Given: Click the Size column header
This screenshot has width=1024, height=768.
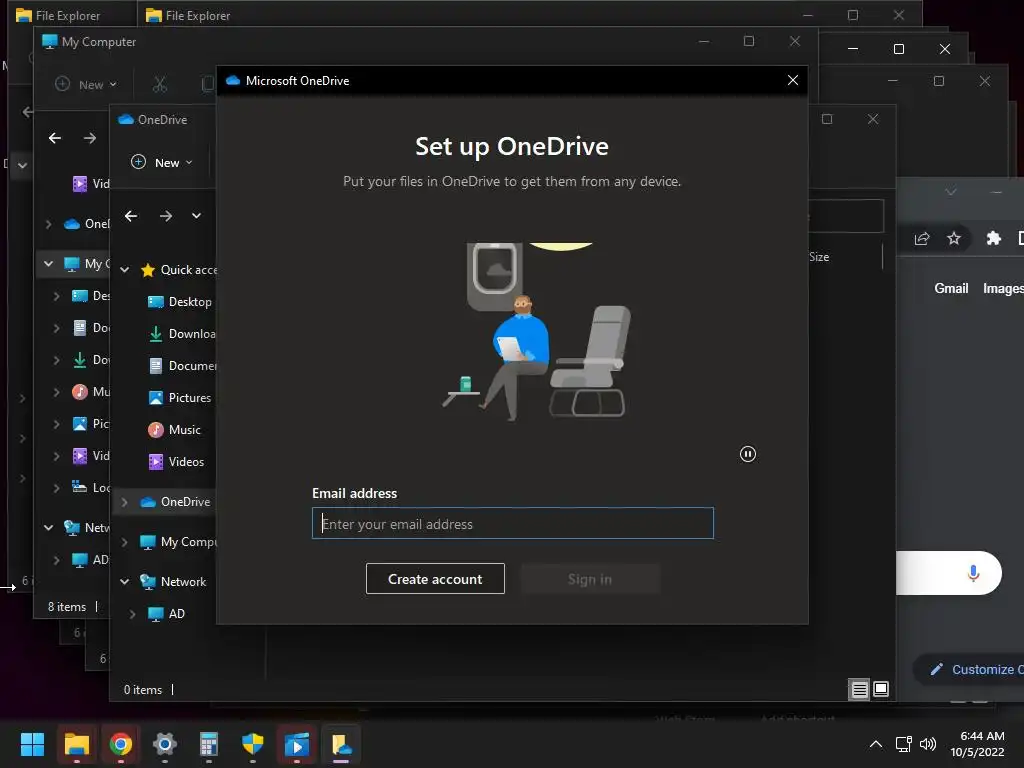Looking at the screenshot, I should [819, 257].
